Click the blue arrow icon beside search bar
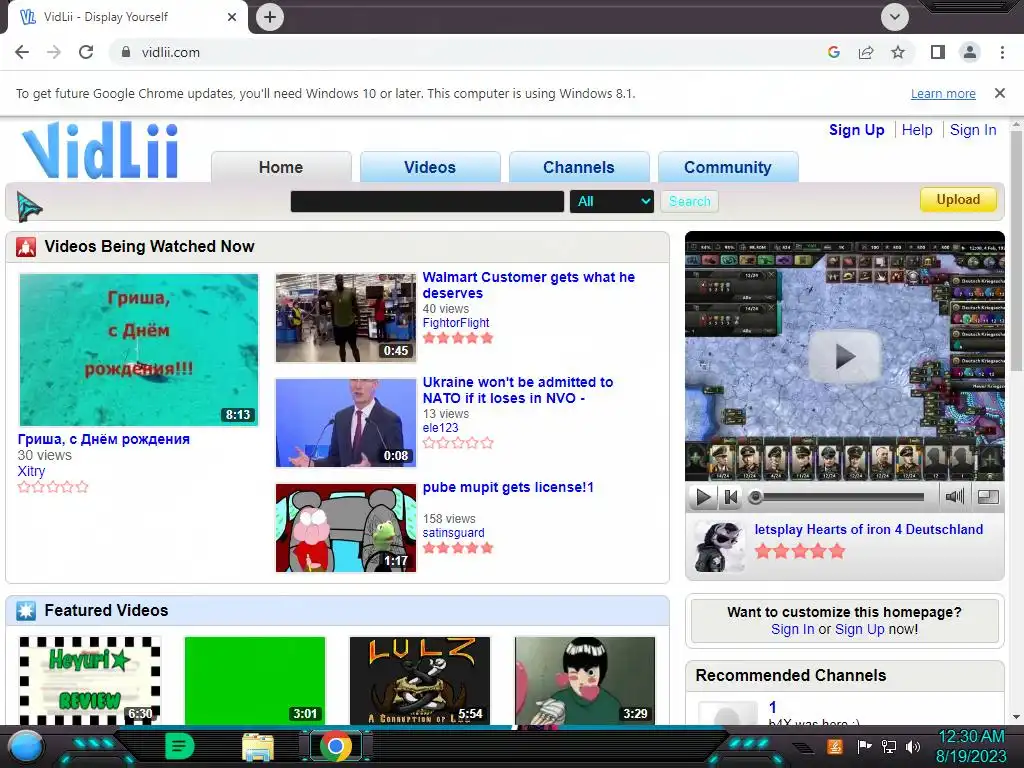The width and height of the screenshot is (1024, 768). pyautogui.click(x=29, y=207)
